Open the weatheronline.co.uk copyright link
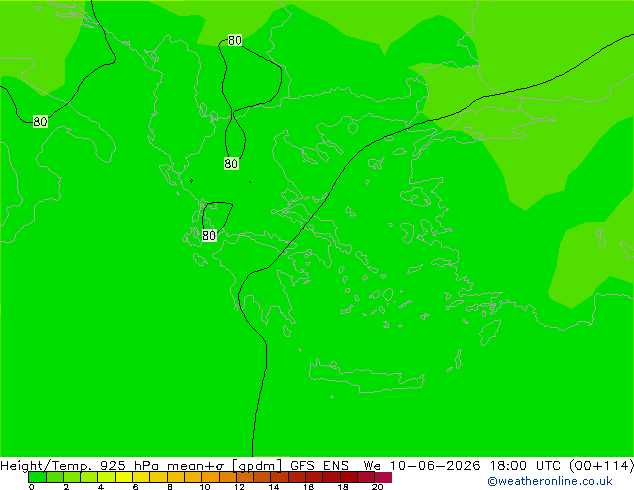634x490 pixels. click(x=550, y=481)
